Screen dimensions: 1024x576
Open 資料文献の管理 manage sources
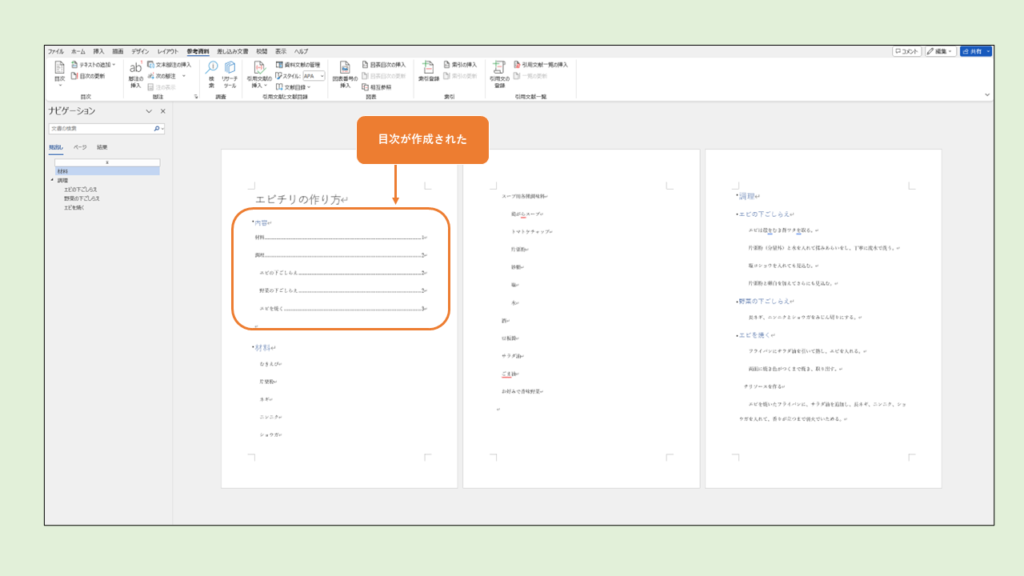(298, 65)
